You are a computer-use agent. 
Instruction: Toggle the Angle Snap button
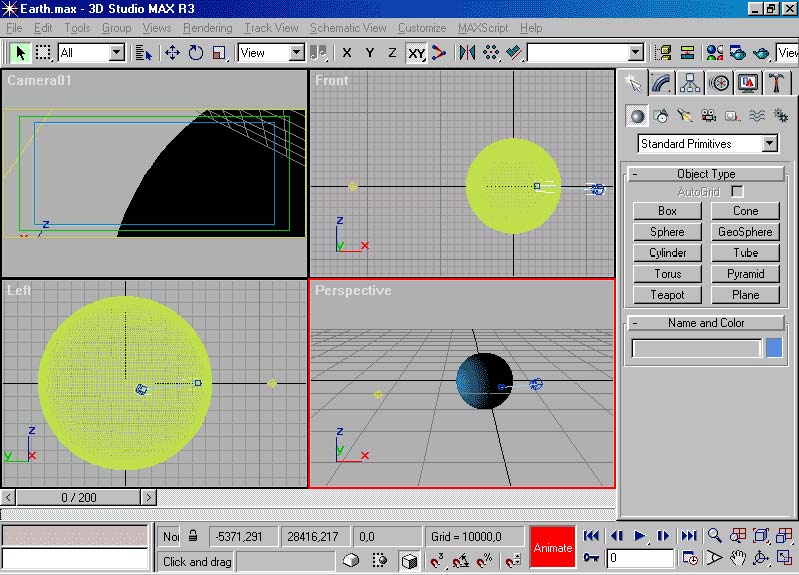click(x=460, y=561)
